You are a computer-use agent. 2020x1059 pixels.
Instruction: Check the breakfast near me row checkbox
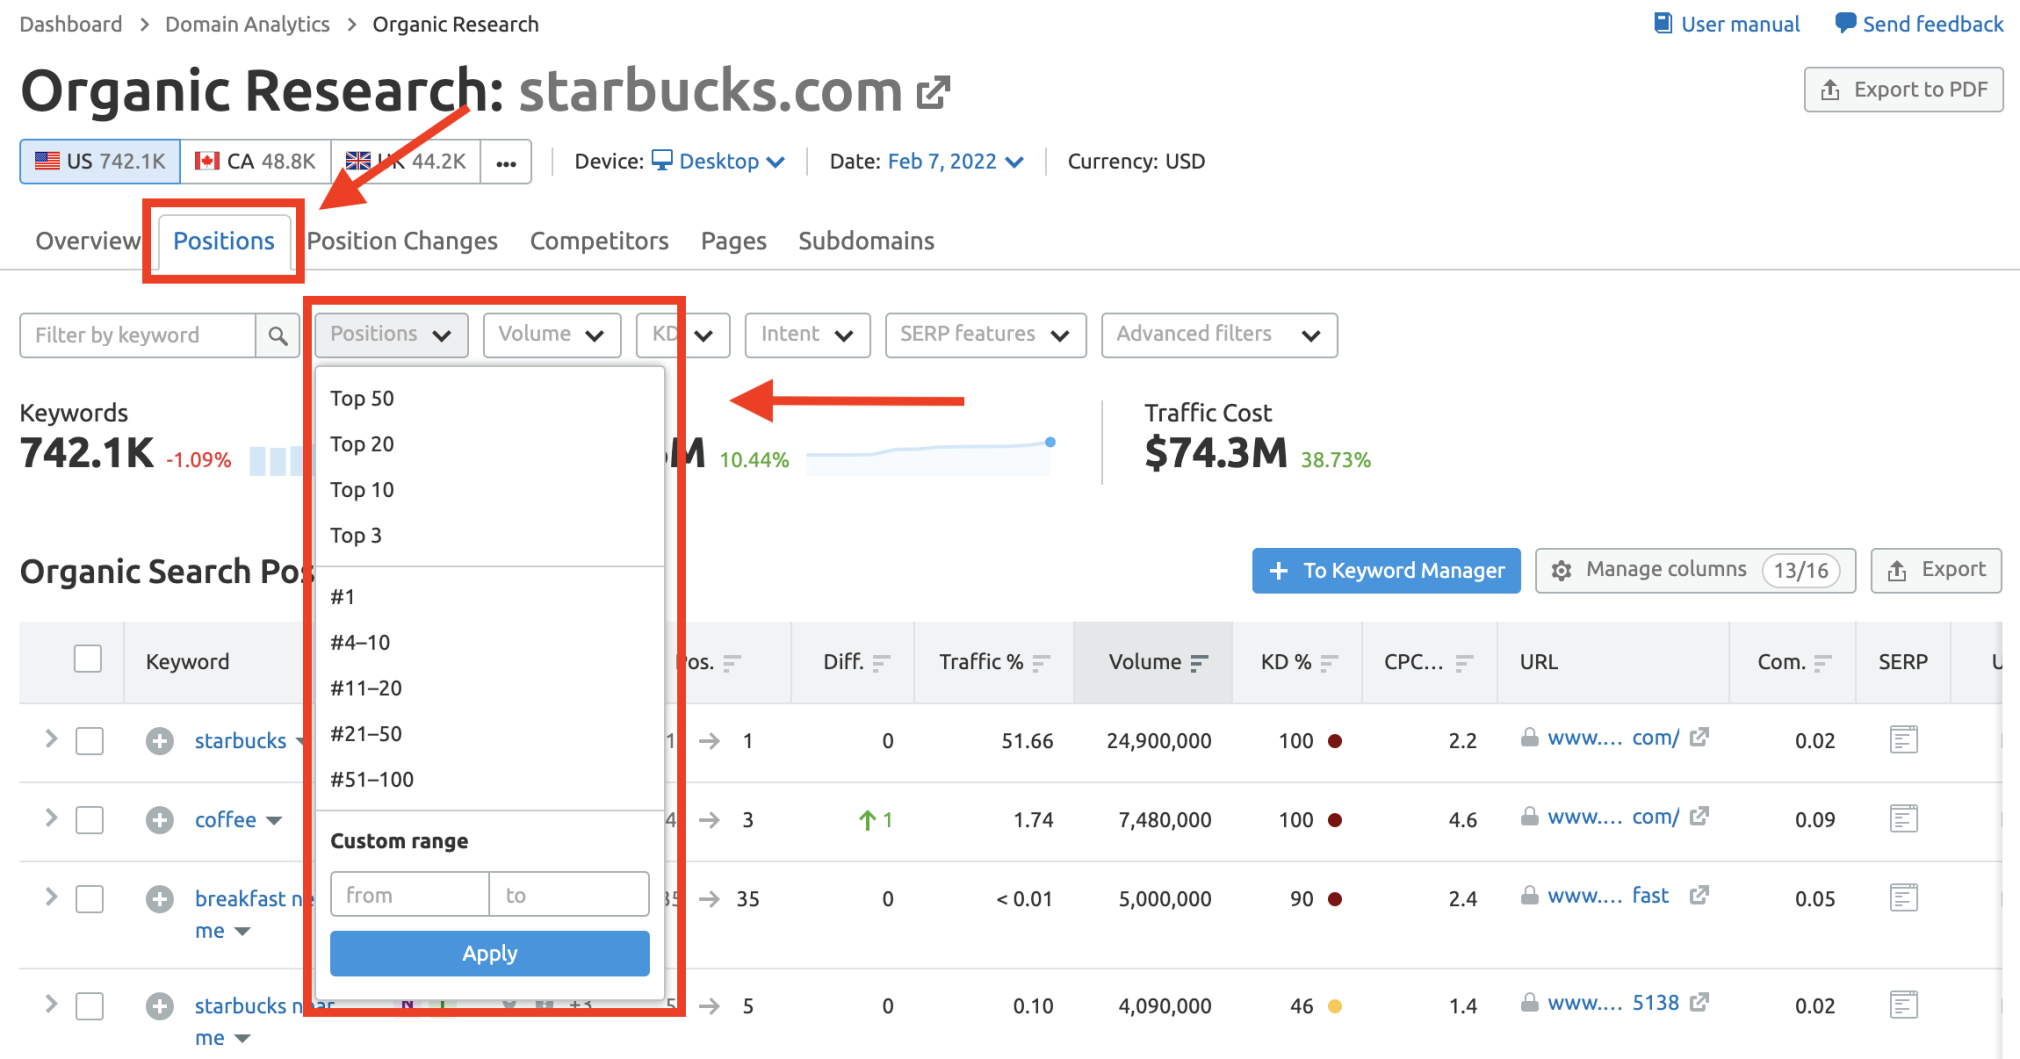coord(90,899)
